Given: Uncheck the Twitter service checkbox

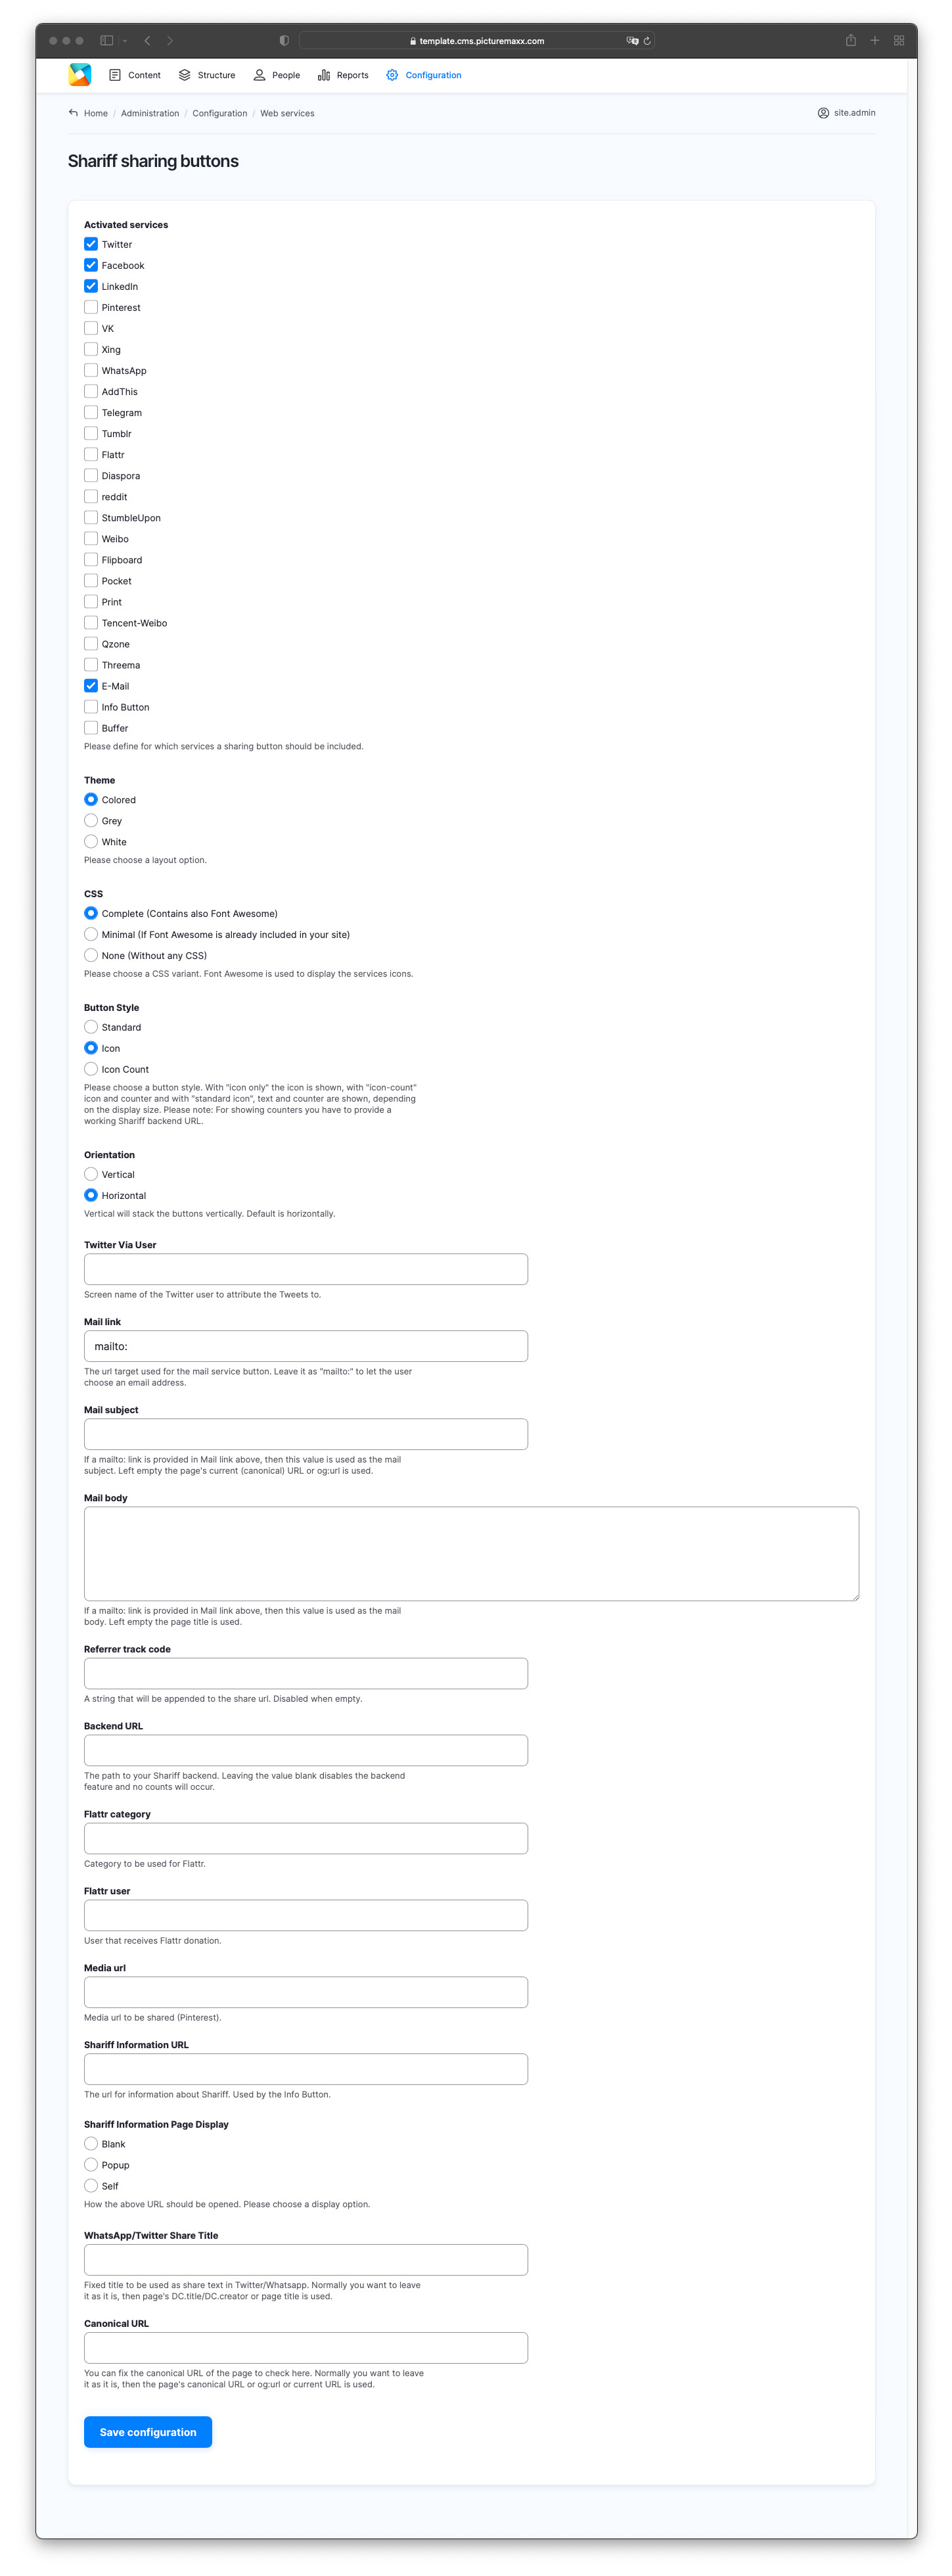Looking at the screenshot, I should pyautogui.click(x=91, y=244).
